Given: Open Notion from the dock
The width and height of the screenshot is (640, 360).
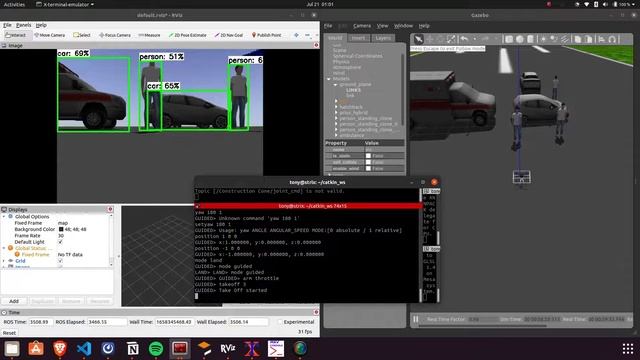Looking at the screenshot, I should click(132, 349).
